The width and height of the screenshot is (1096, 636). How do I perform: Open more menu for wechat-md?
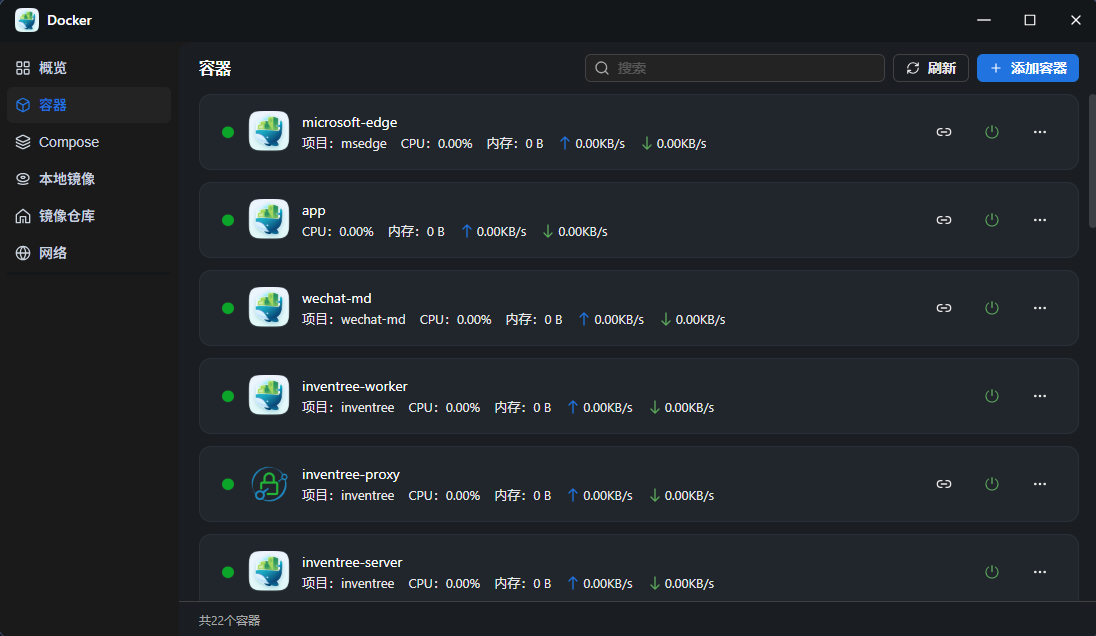pyautogui.click(x=1040, y=308)
